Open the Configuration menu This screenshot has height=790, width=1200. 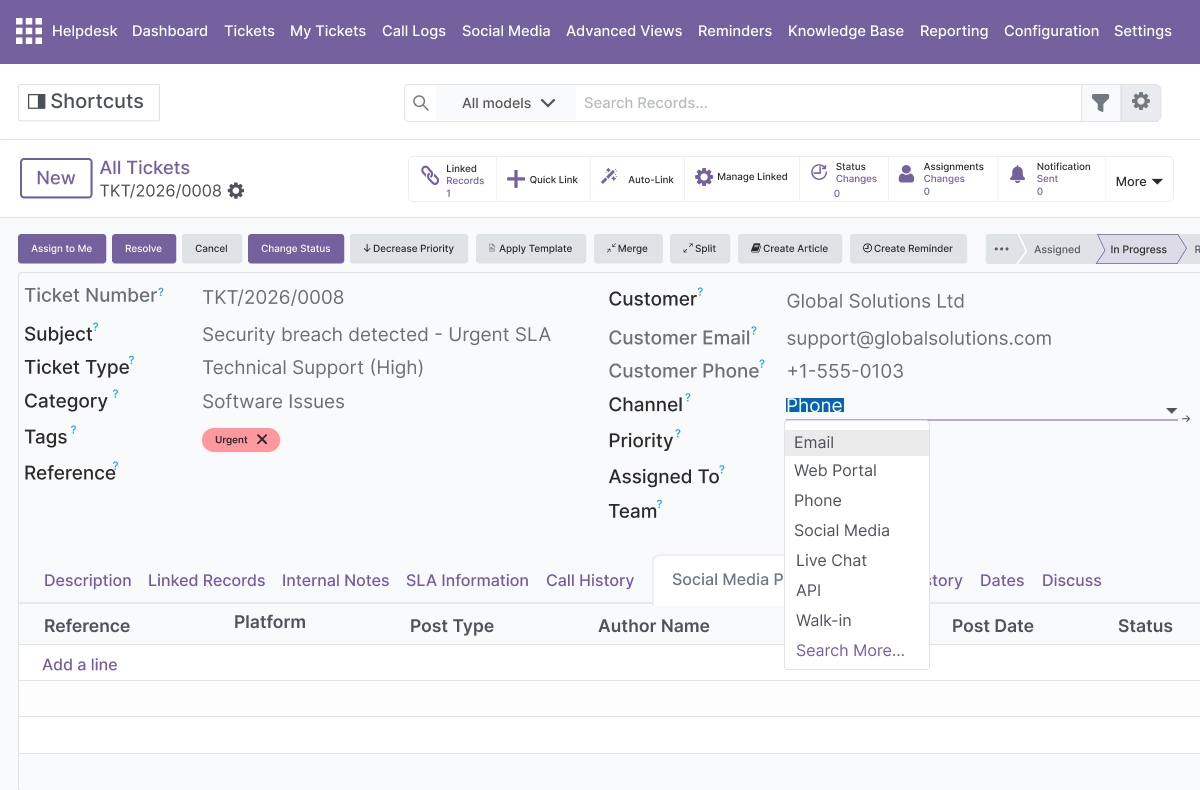tap(1051, 31)
